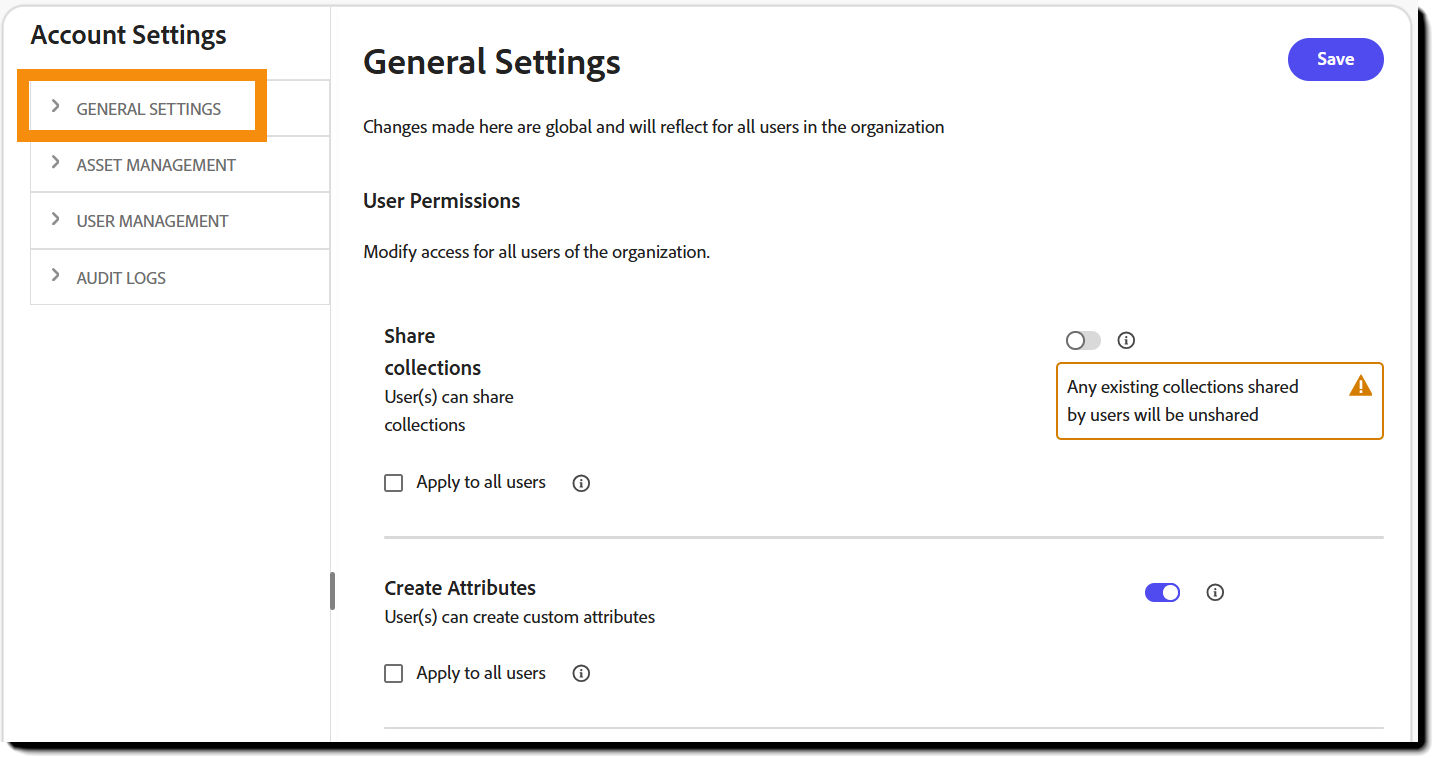
Task: Expand the Audit Logs section chevron
Action: pyautogui.click(x=58, y=277)
